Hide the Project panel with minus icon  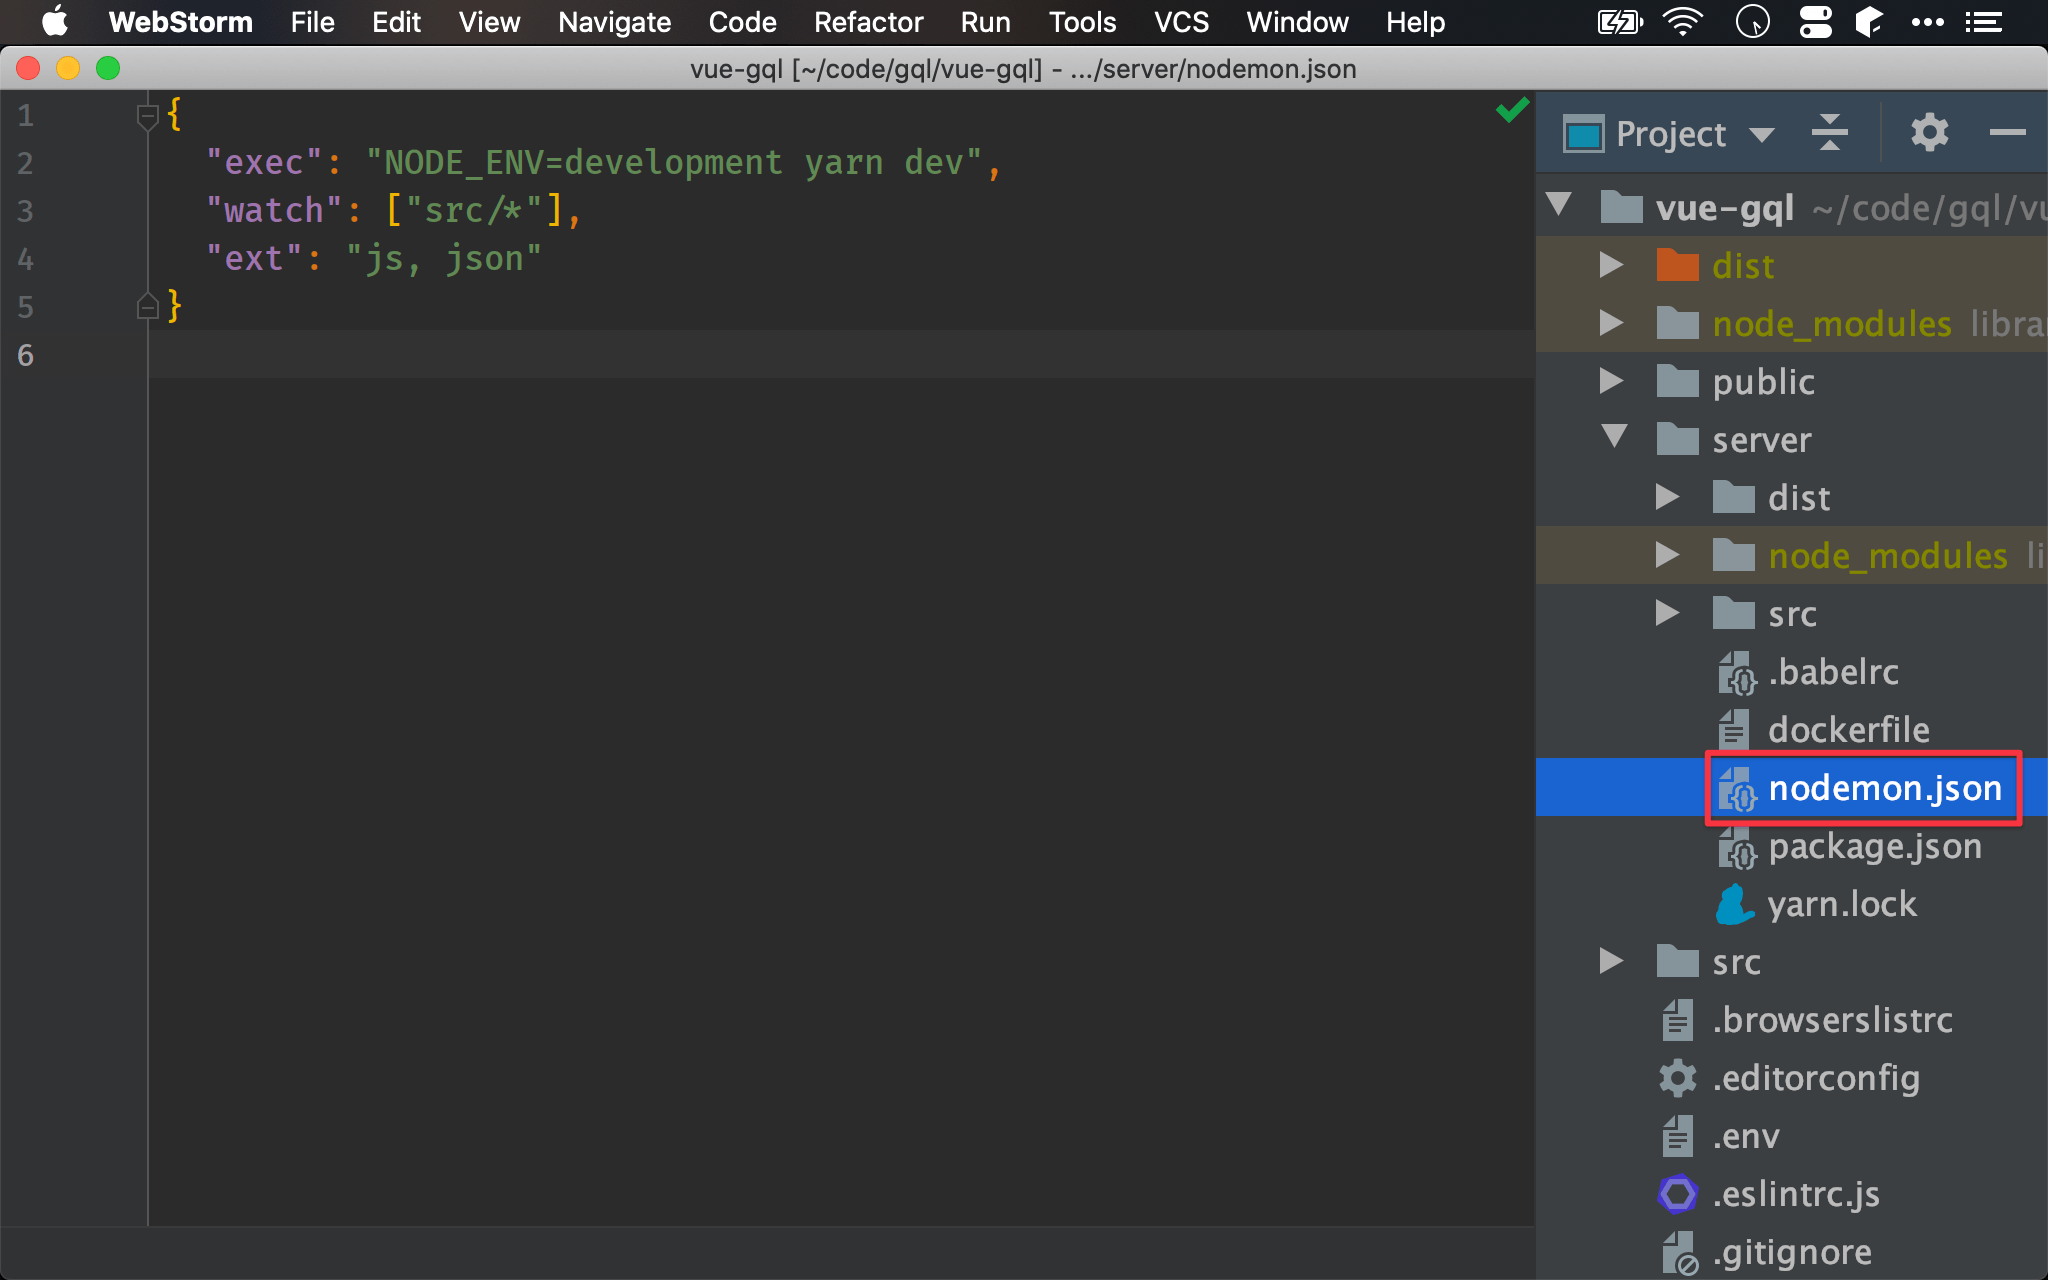[2007, 132]
